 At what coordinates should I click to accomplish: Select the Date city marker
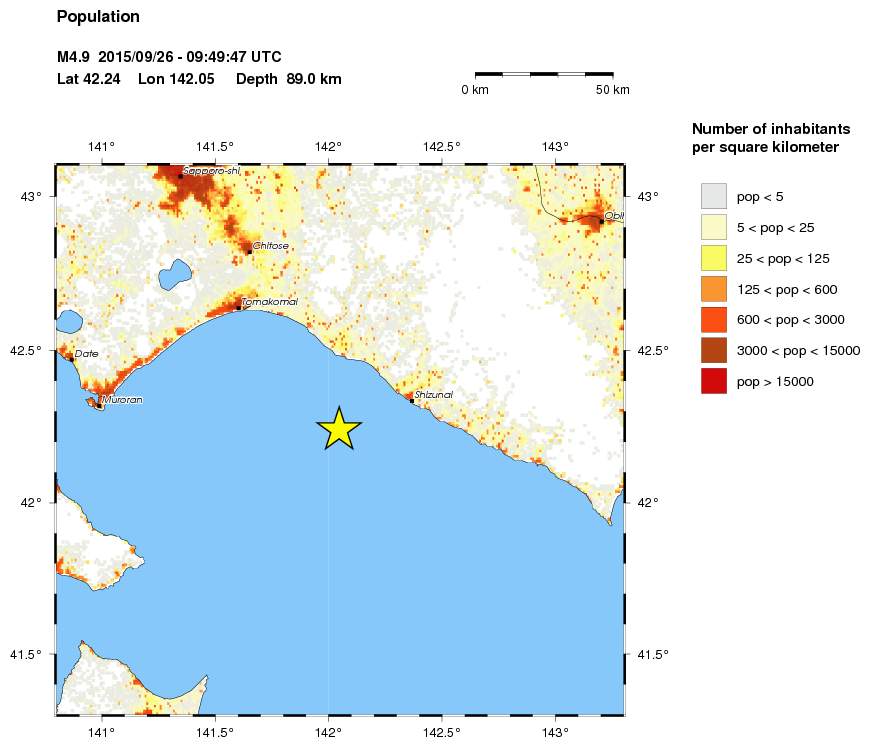(72, 359)
